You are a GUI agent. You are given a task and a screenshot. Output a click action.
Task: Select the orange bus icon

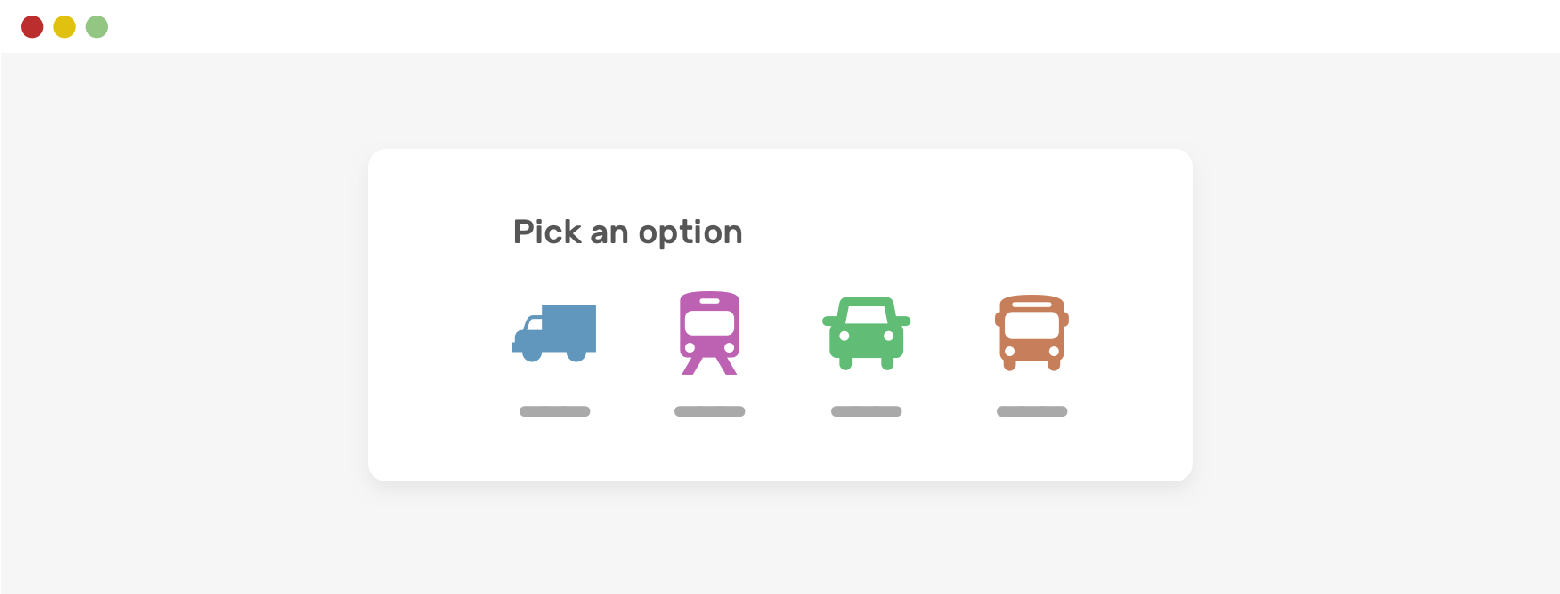[x=1032, y=333]
